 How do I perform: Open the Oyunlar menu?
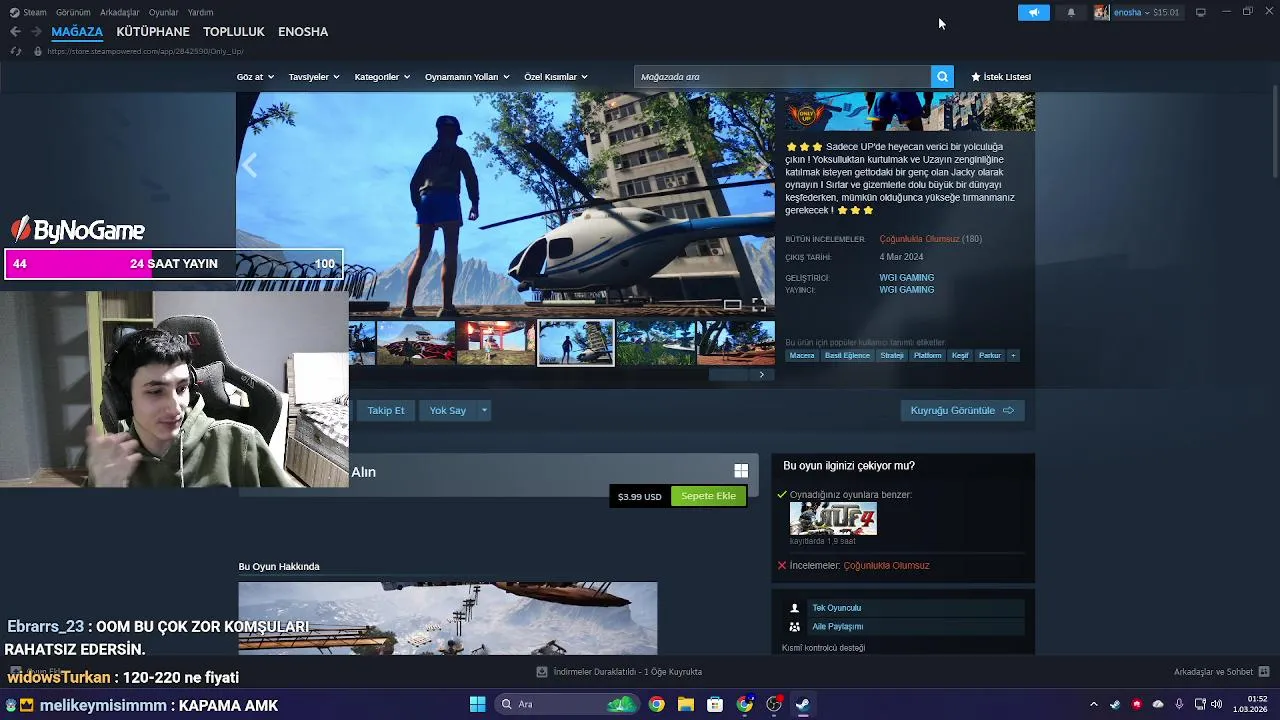[164, 12]
